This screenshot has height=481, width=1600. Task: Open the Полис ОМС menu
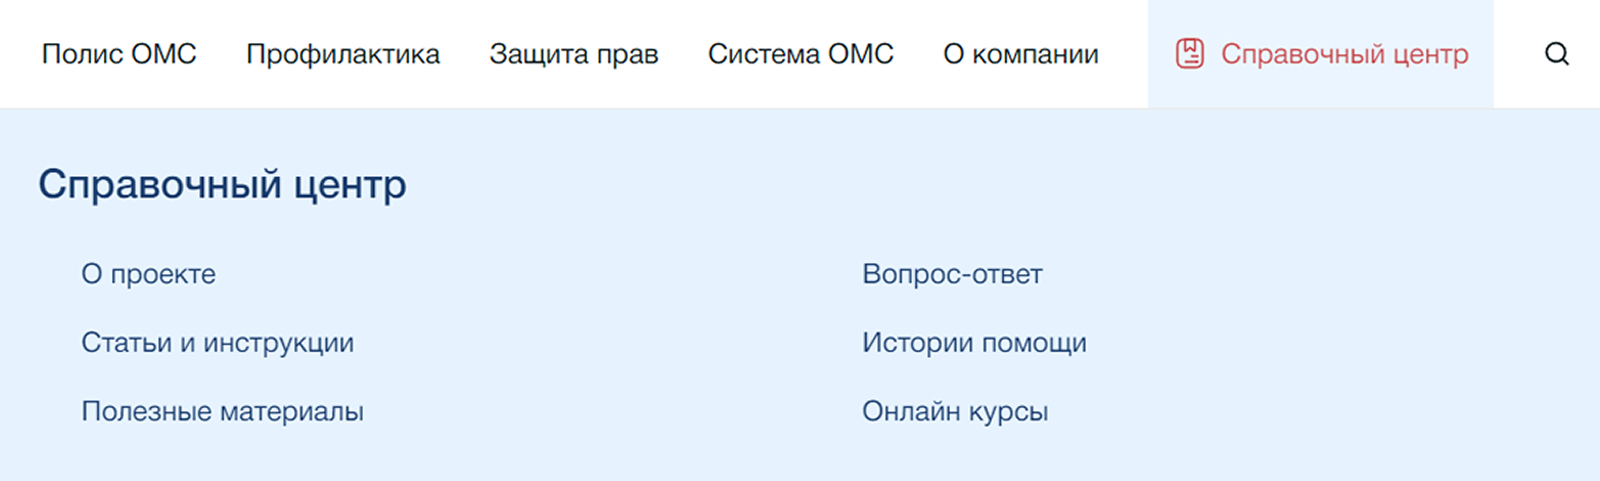(x=119, y=54)
